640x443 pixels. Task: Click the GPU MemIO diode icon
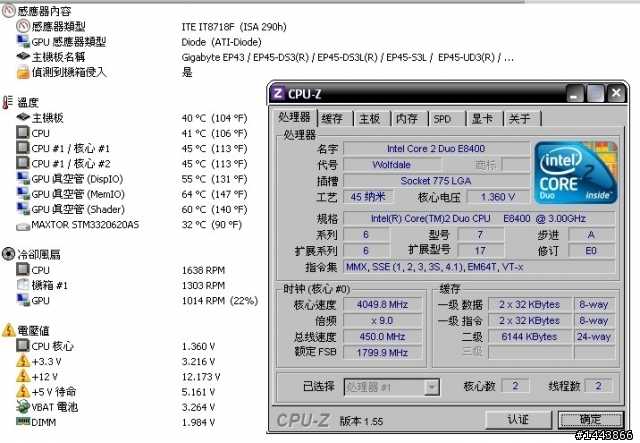(23, 194)
